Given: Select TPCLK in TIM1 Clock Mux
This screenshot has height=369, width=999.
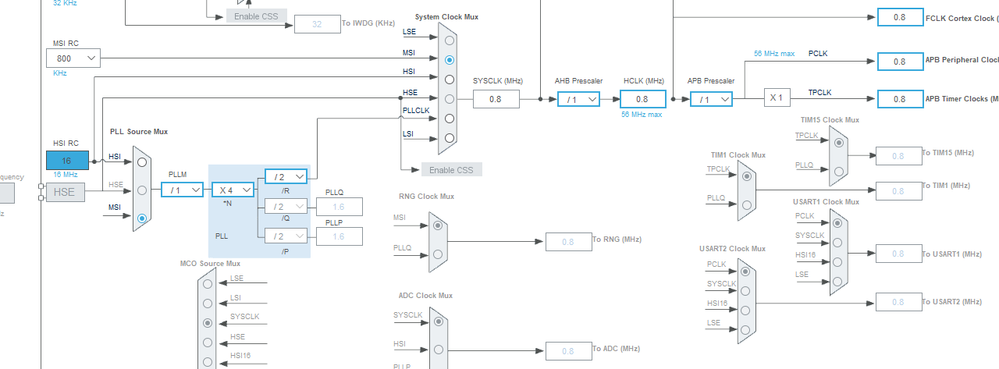Looking at the screenshot, I should point(747,176).
